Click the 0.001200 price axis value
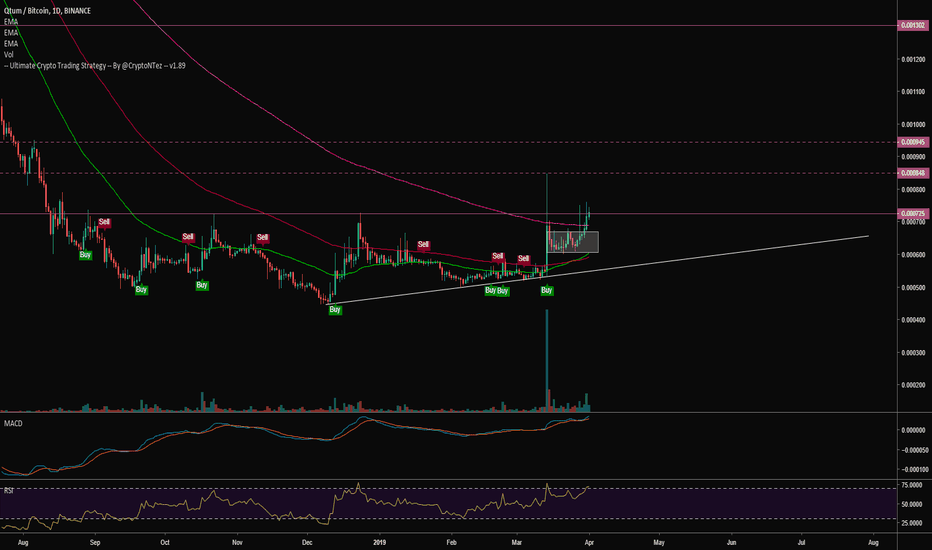932x550 pixels. click(913, 59)
